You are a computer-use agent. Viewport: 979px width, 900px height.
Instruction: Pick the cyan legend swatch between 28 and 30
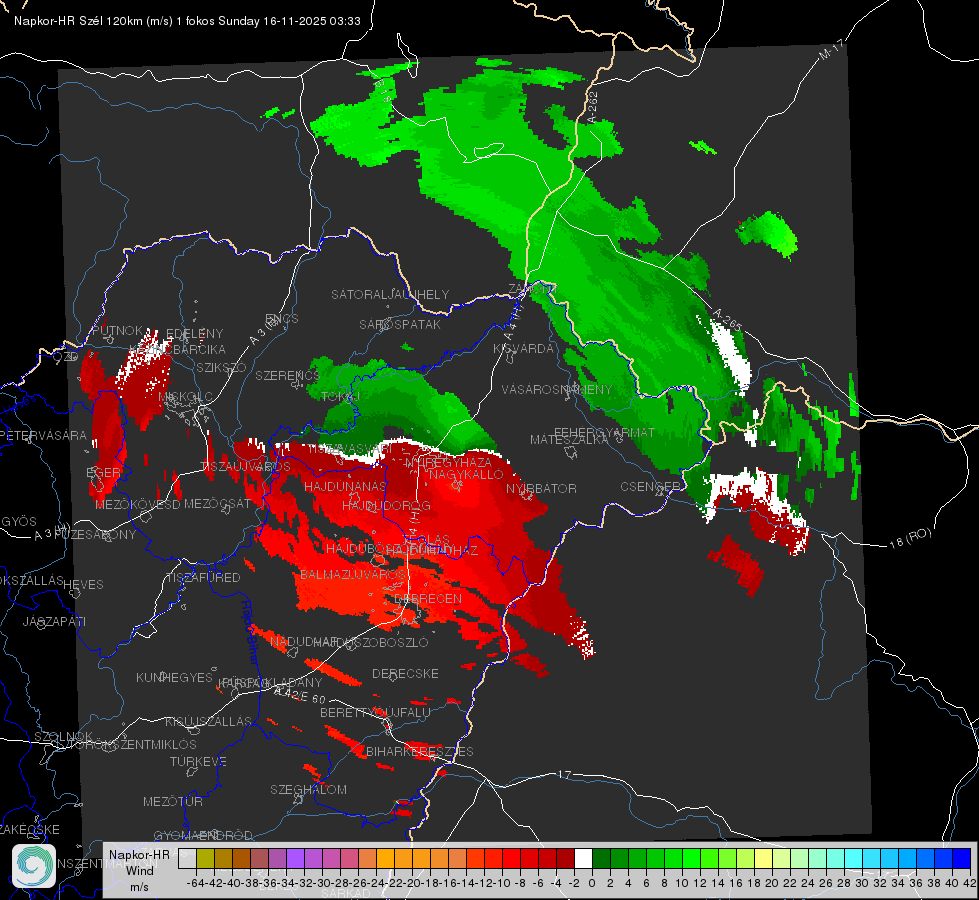pyautogui.click(x=854, y=859)
